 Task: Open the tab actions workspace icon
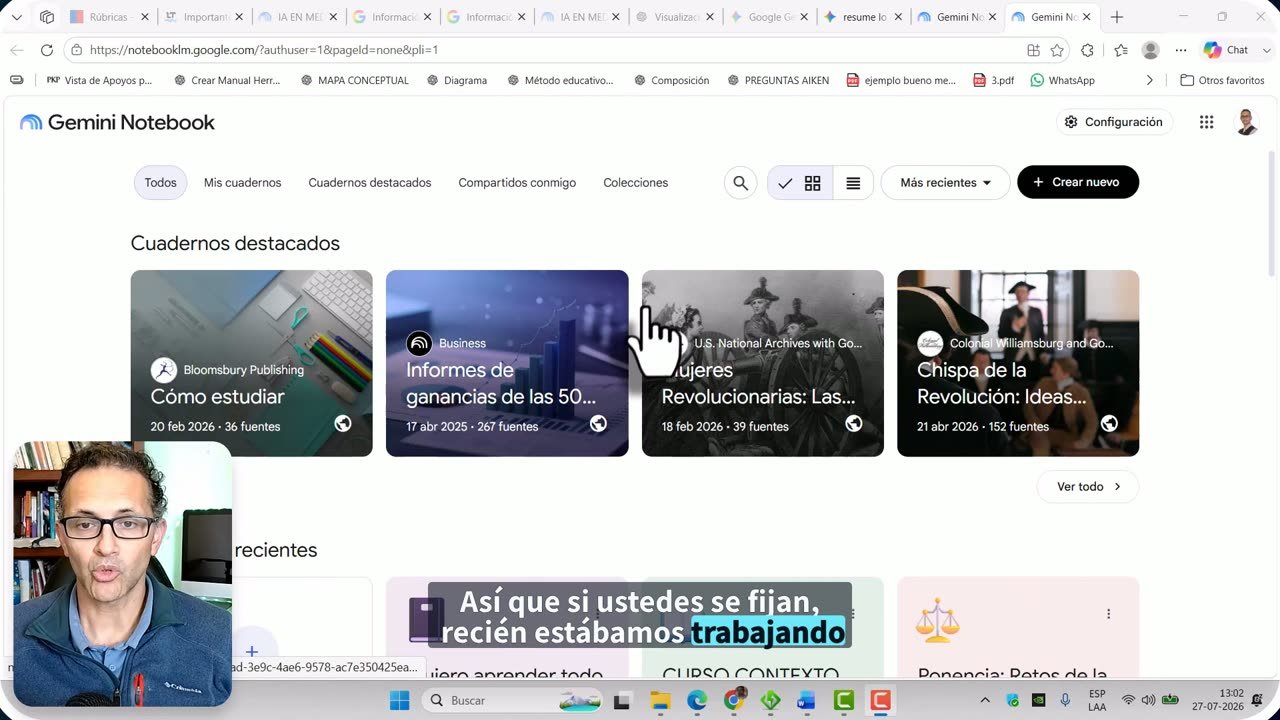click(47, 17)
